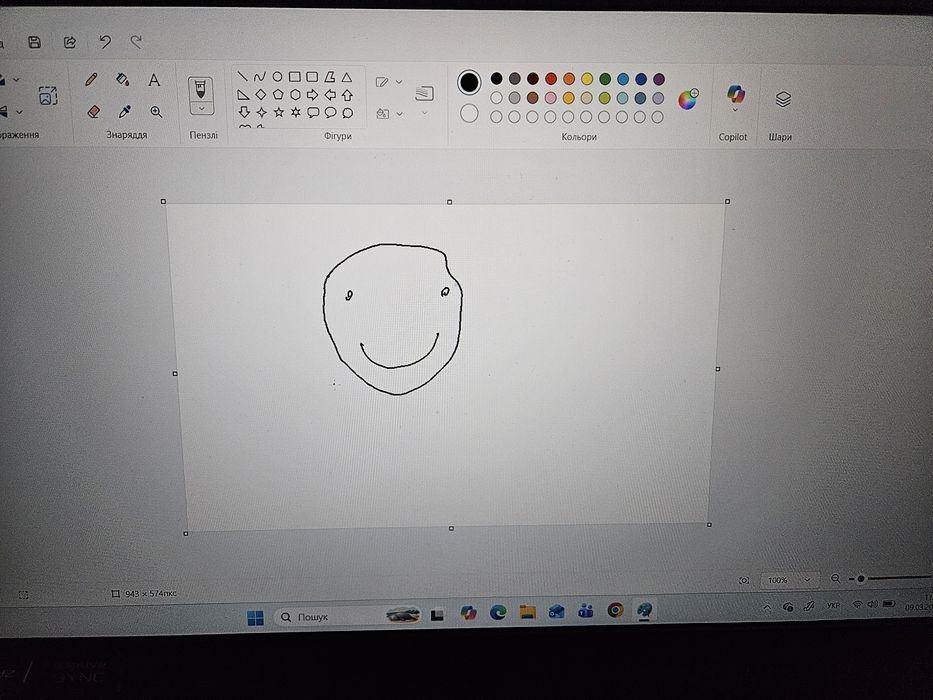Open the Windows Start menu

click(255, 618)
